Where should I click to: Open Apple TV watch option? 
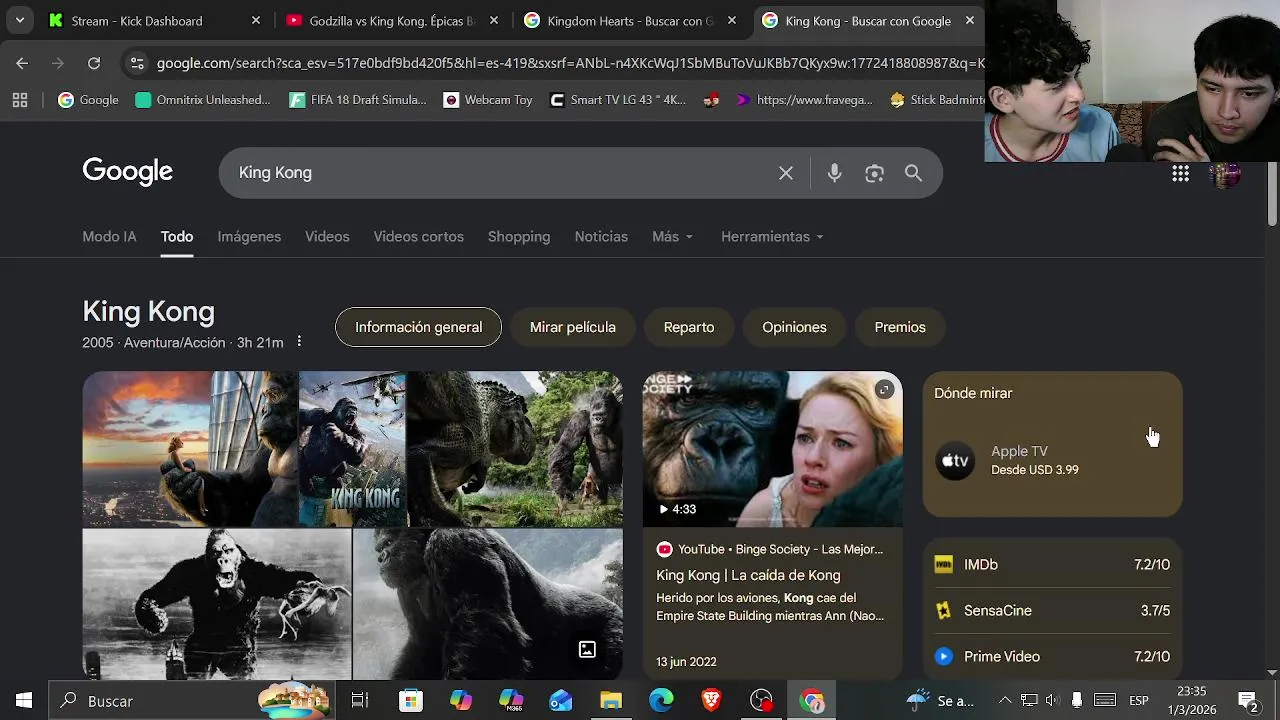(x=1052, y=460)
